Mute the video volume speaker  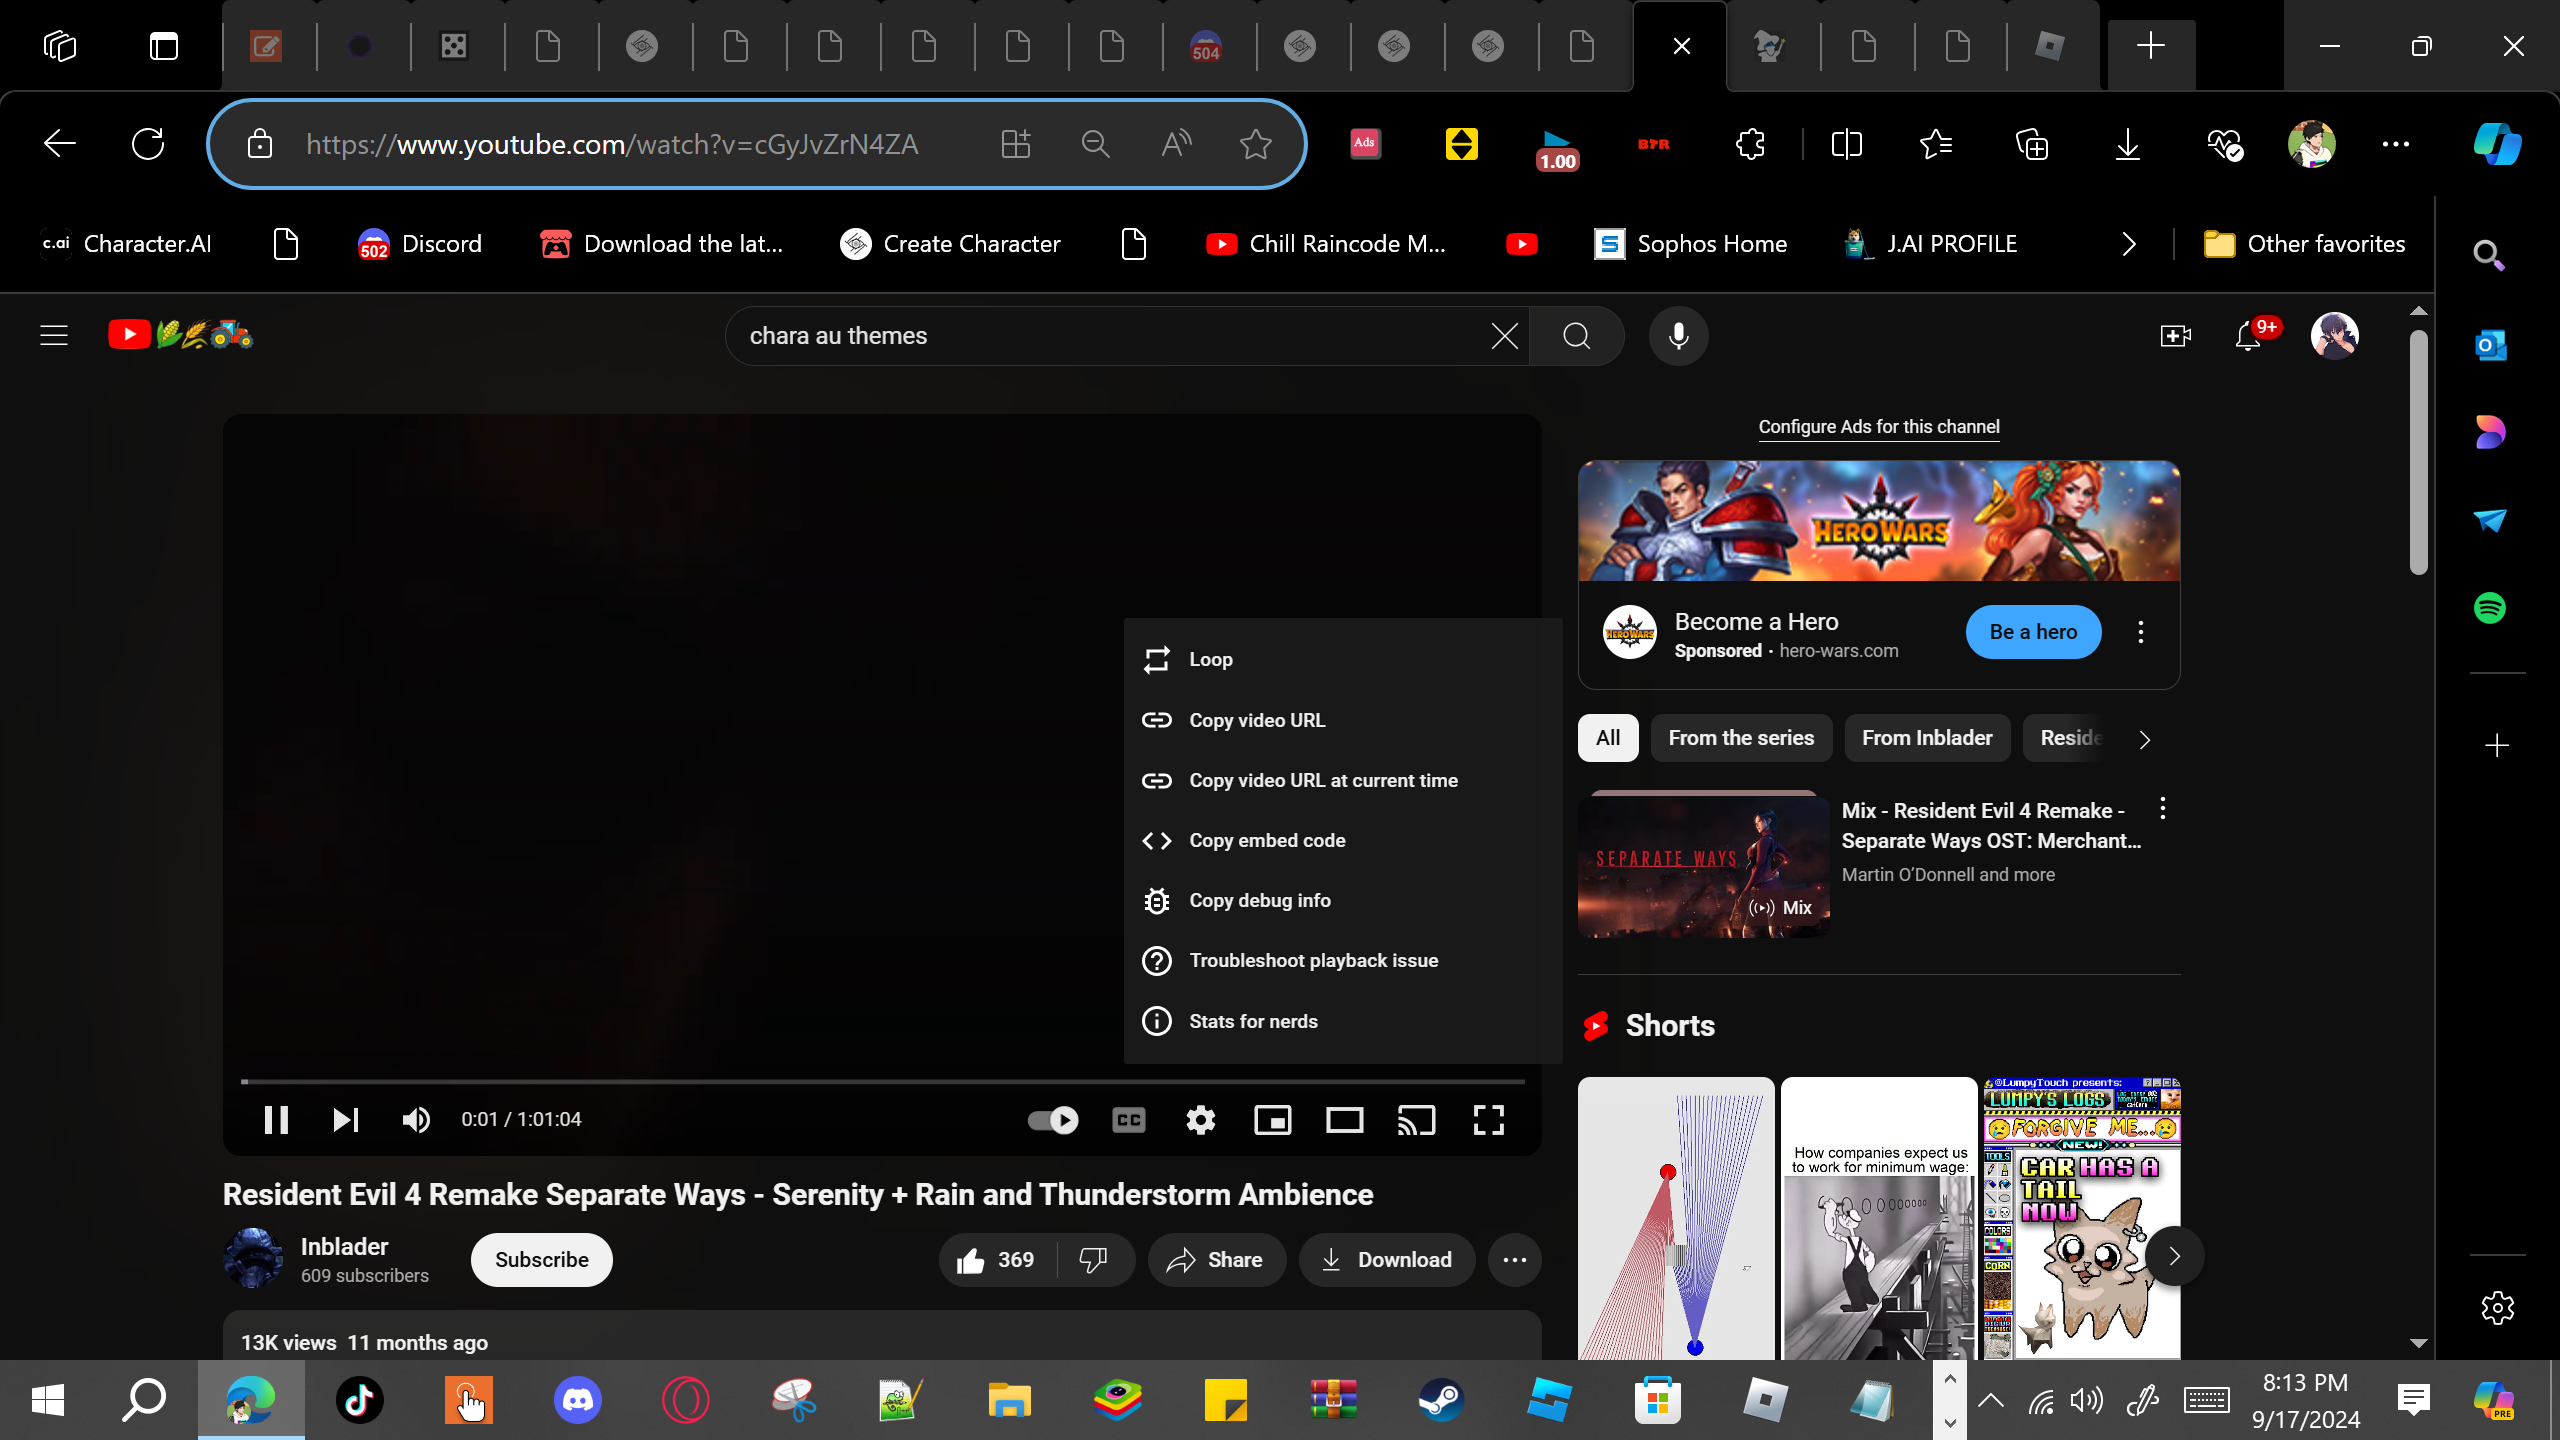tap(416, 1120)
